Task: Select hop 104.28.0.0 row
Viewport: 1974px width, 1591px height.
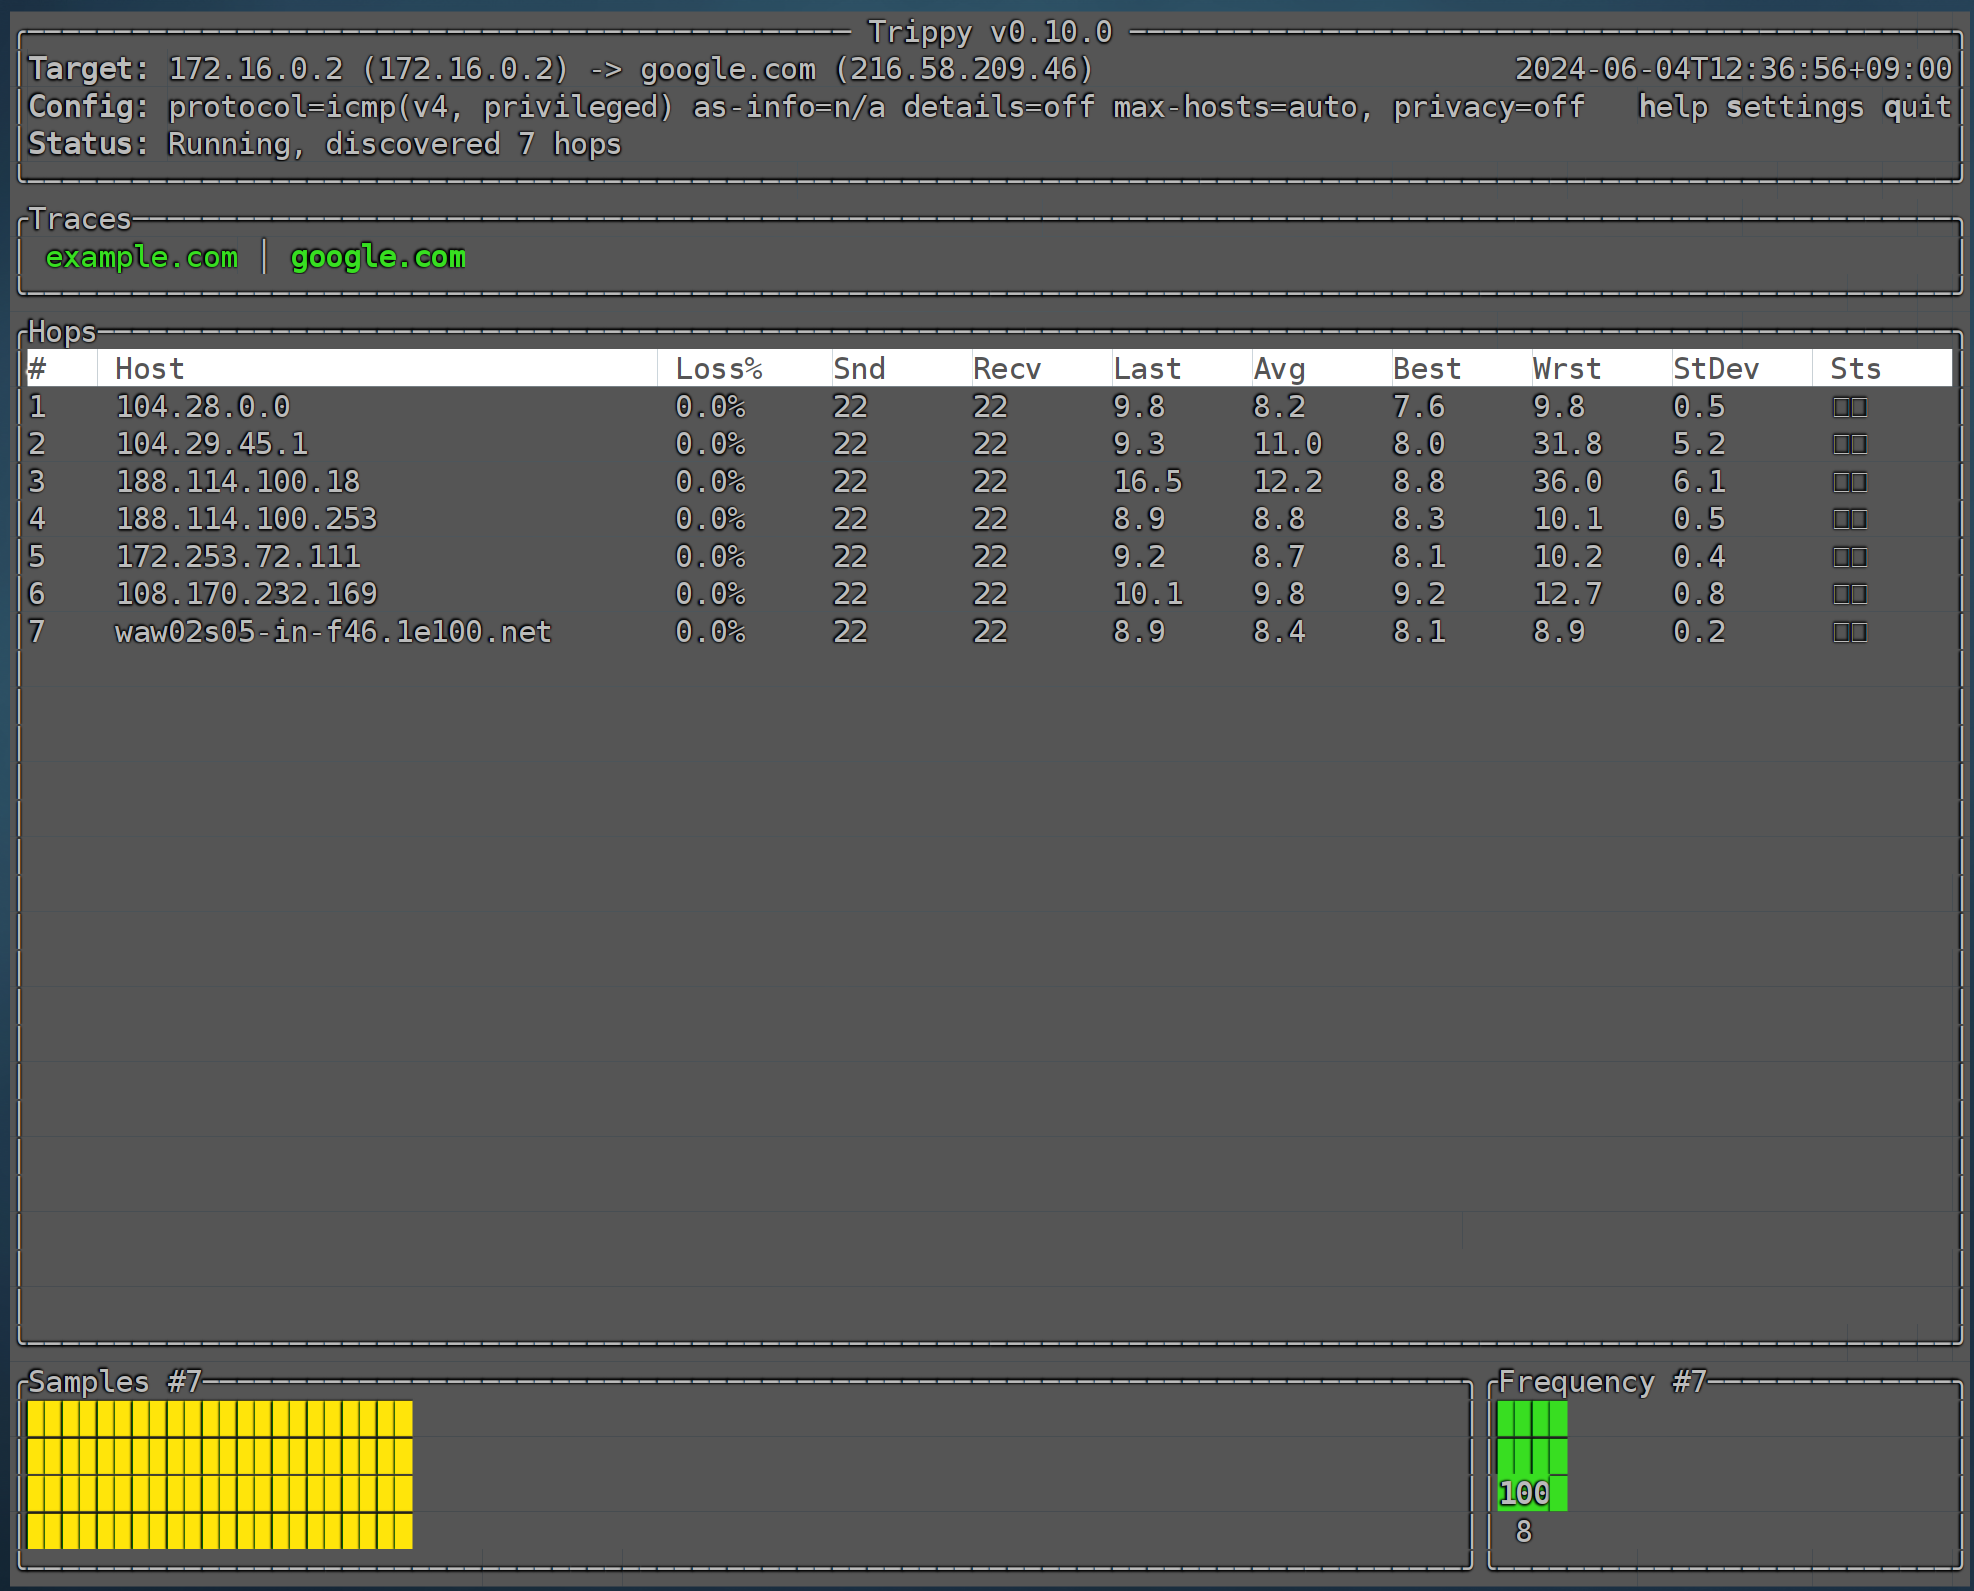Action: [203, 407]
